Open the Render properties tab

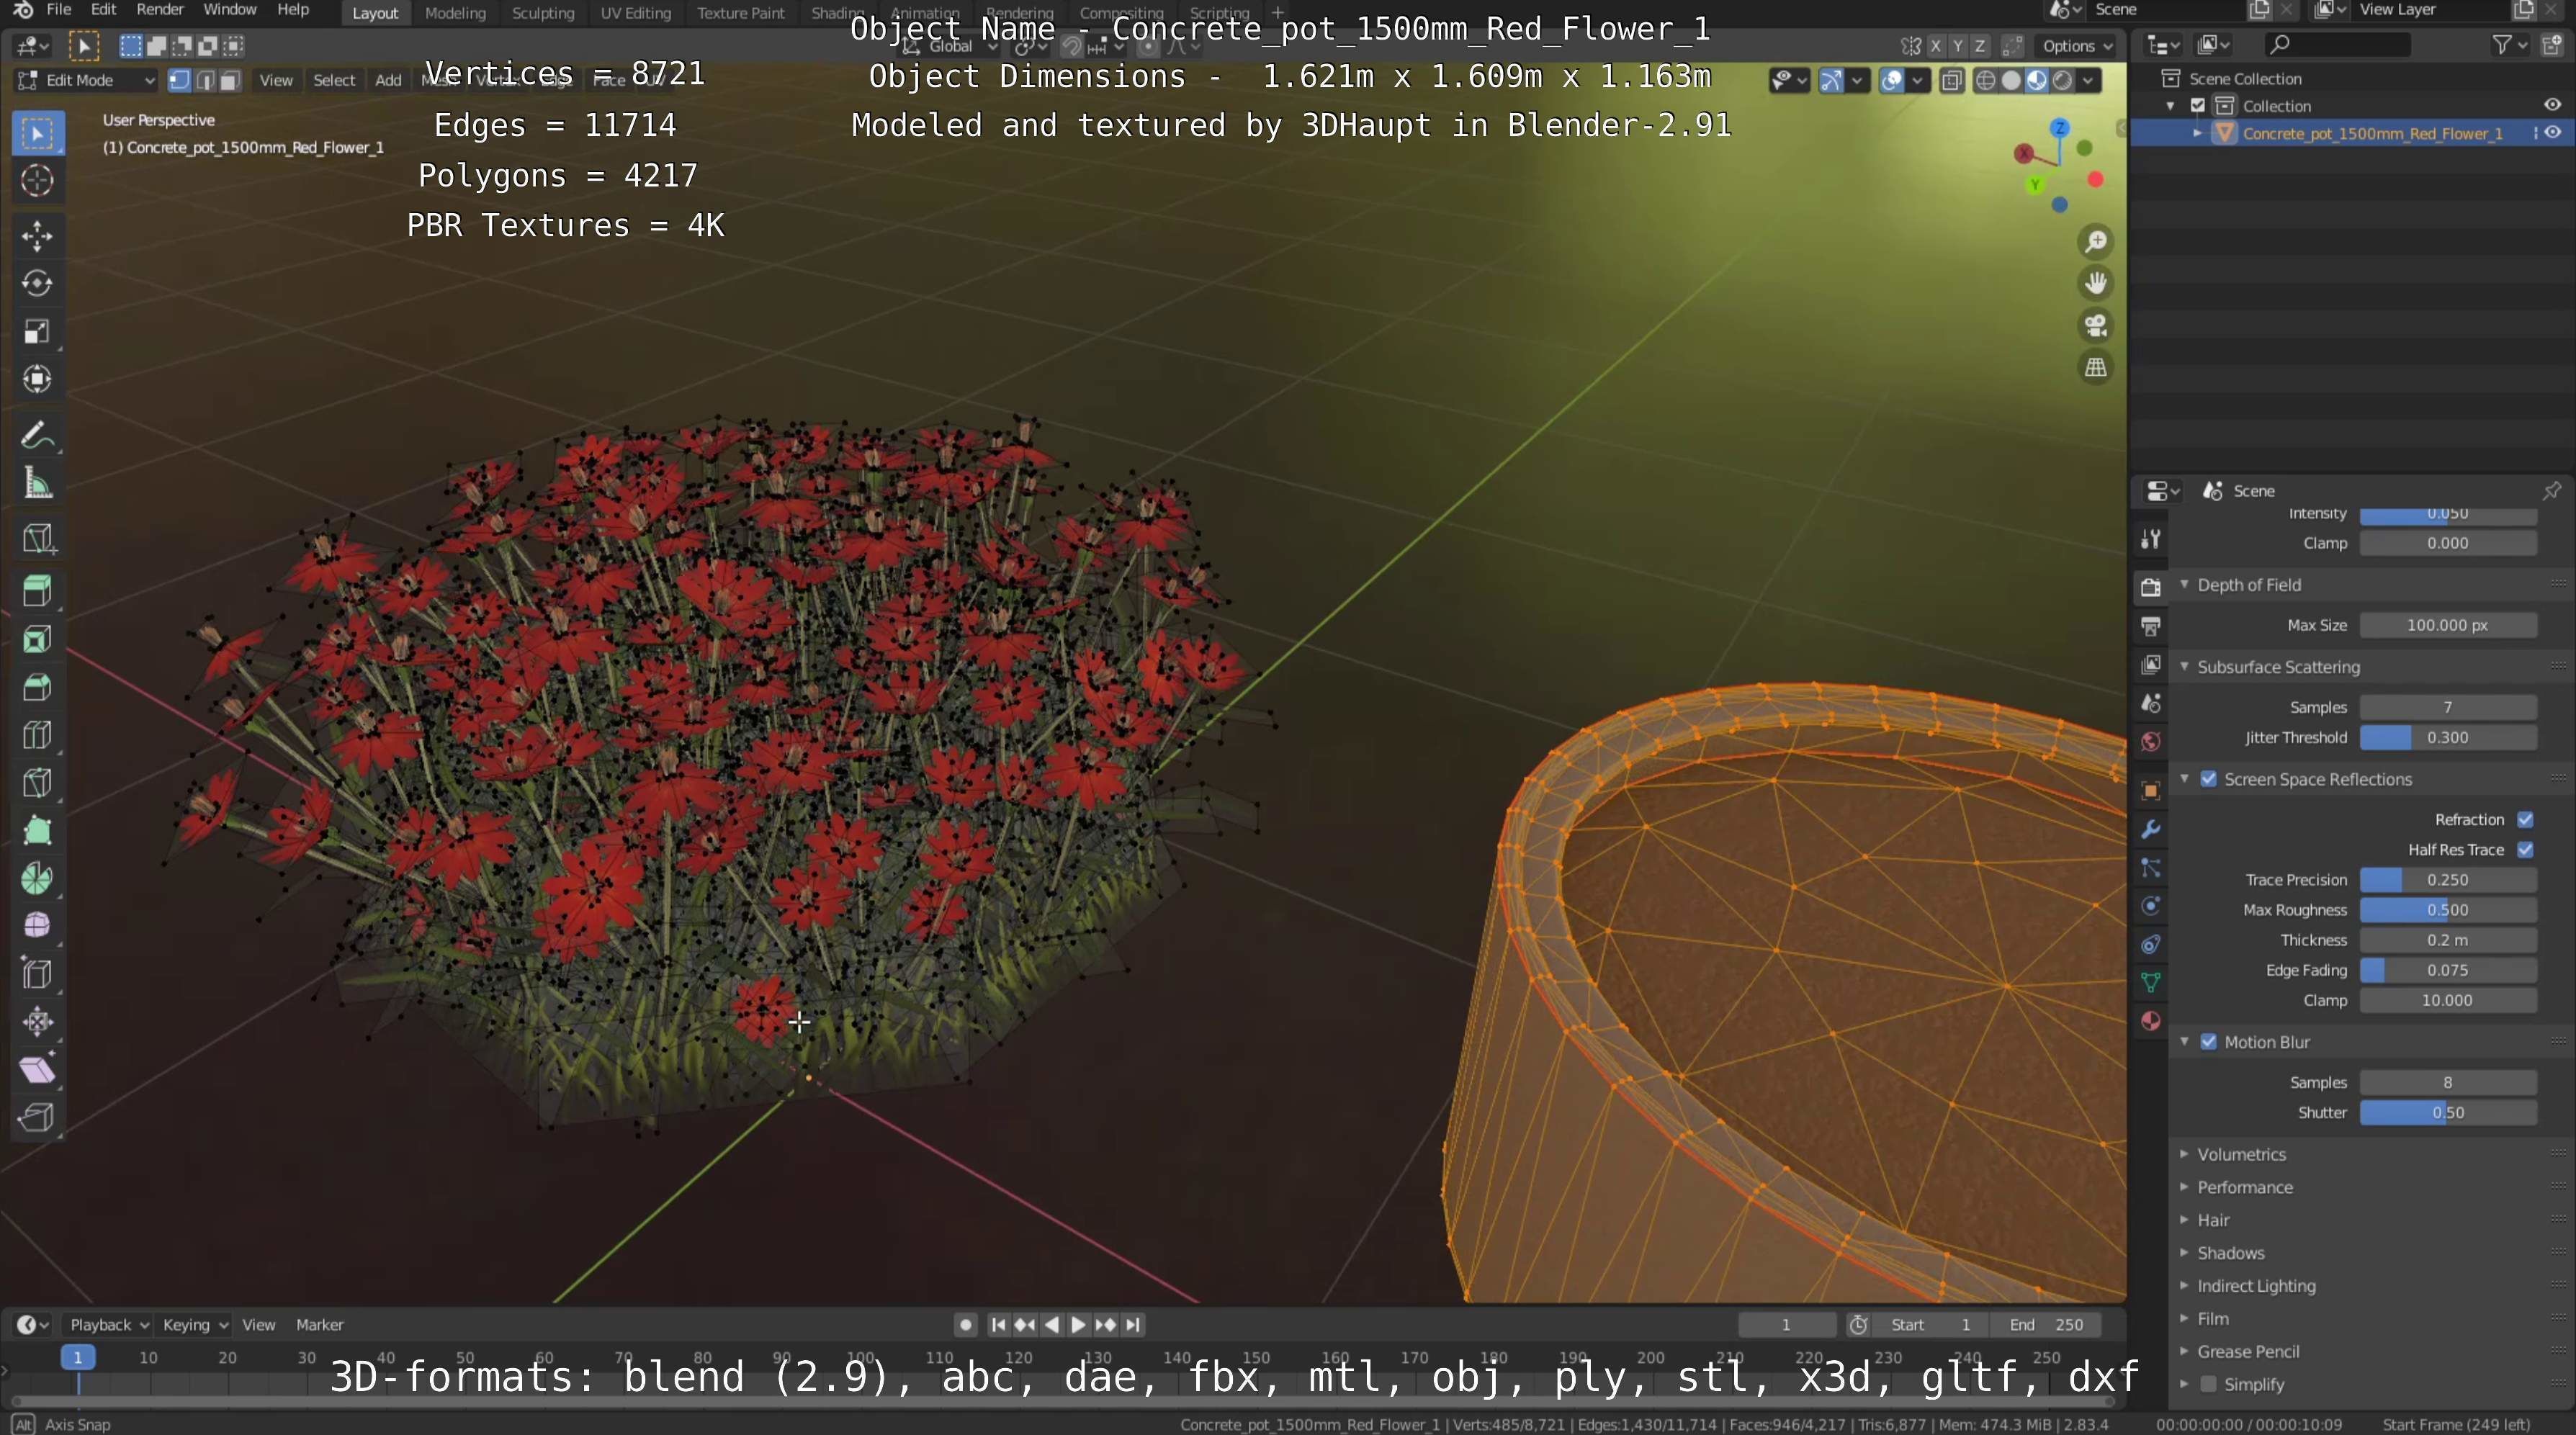(x=2151, y=587)
